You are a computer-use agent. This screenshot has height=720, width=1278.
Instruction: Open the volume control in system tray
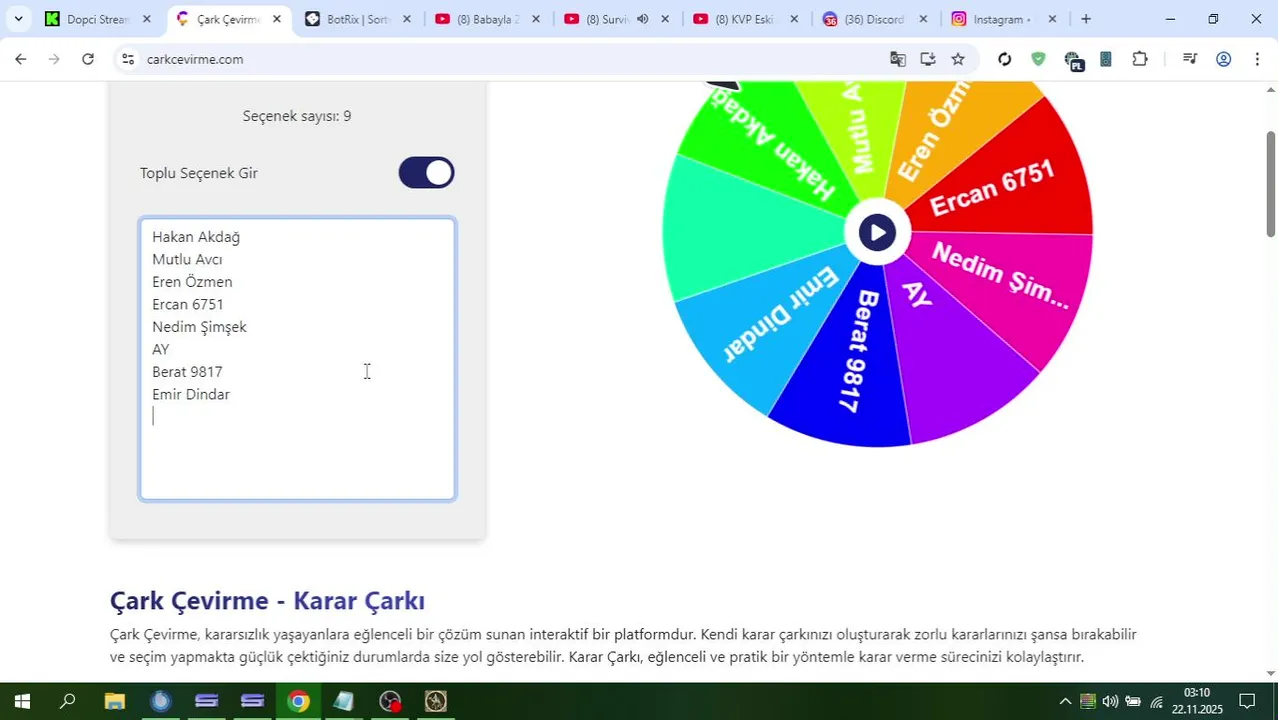(1110, 701)
